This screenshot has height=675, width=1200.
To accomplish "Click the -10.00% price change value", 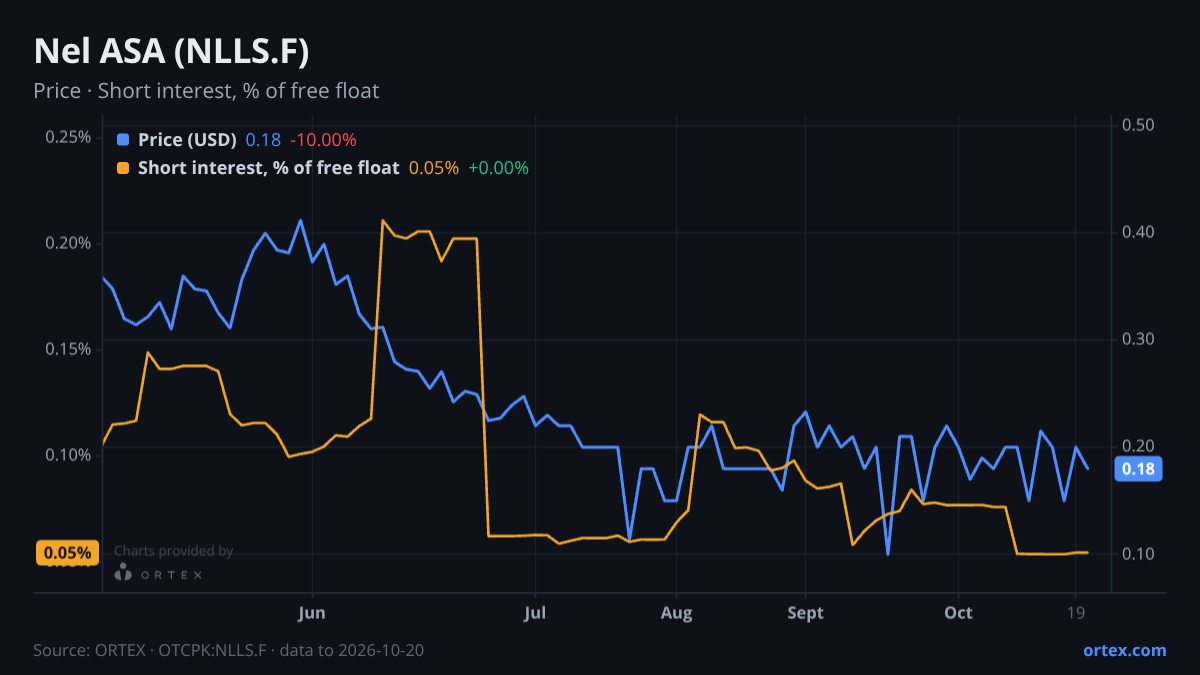I will [323, 140].
